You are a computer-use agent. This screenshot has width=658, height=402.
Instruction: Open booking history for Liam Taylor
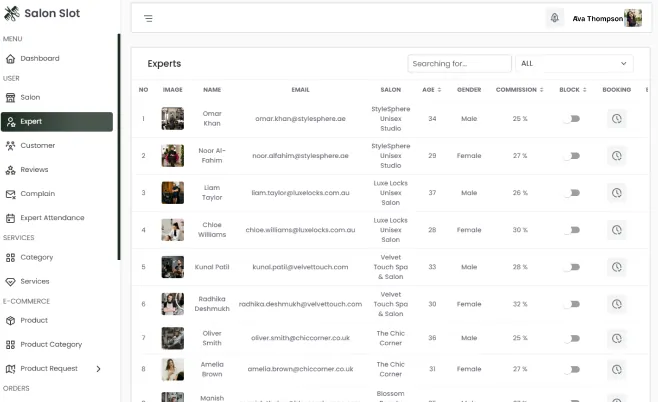coord(616,193)
